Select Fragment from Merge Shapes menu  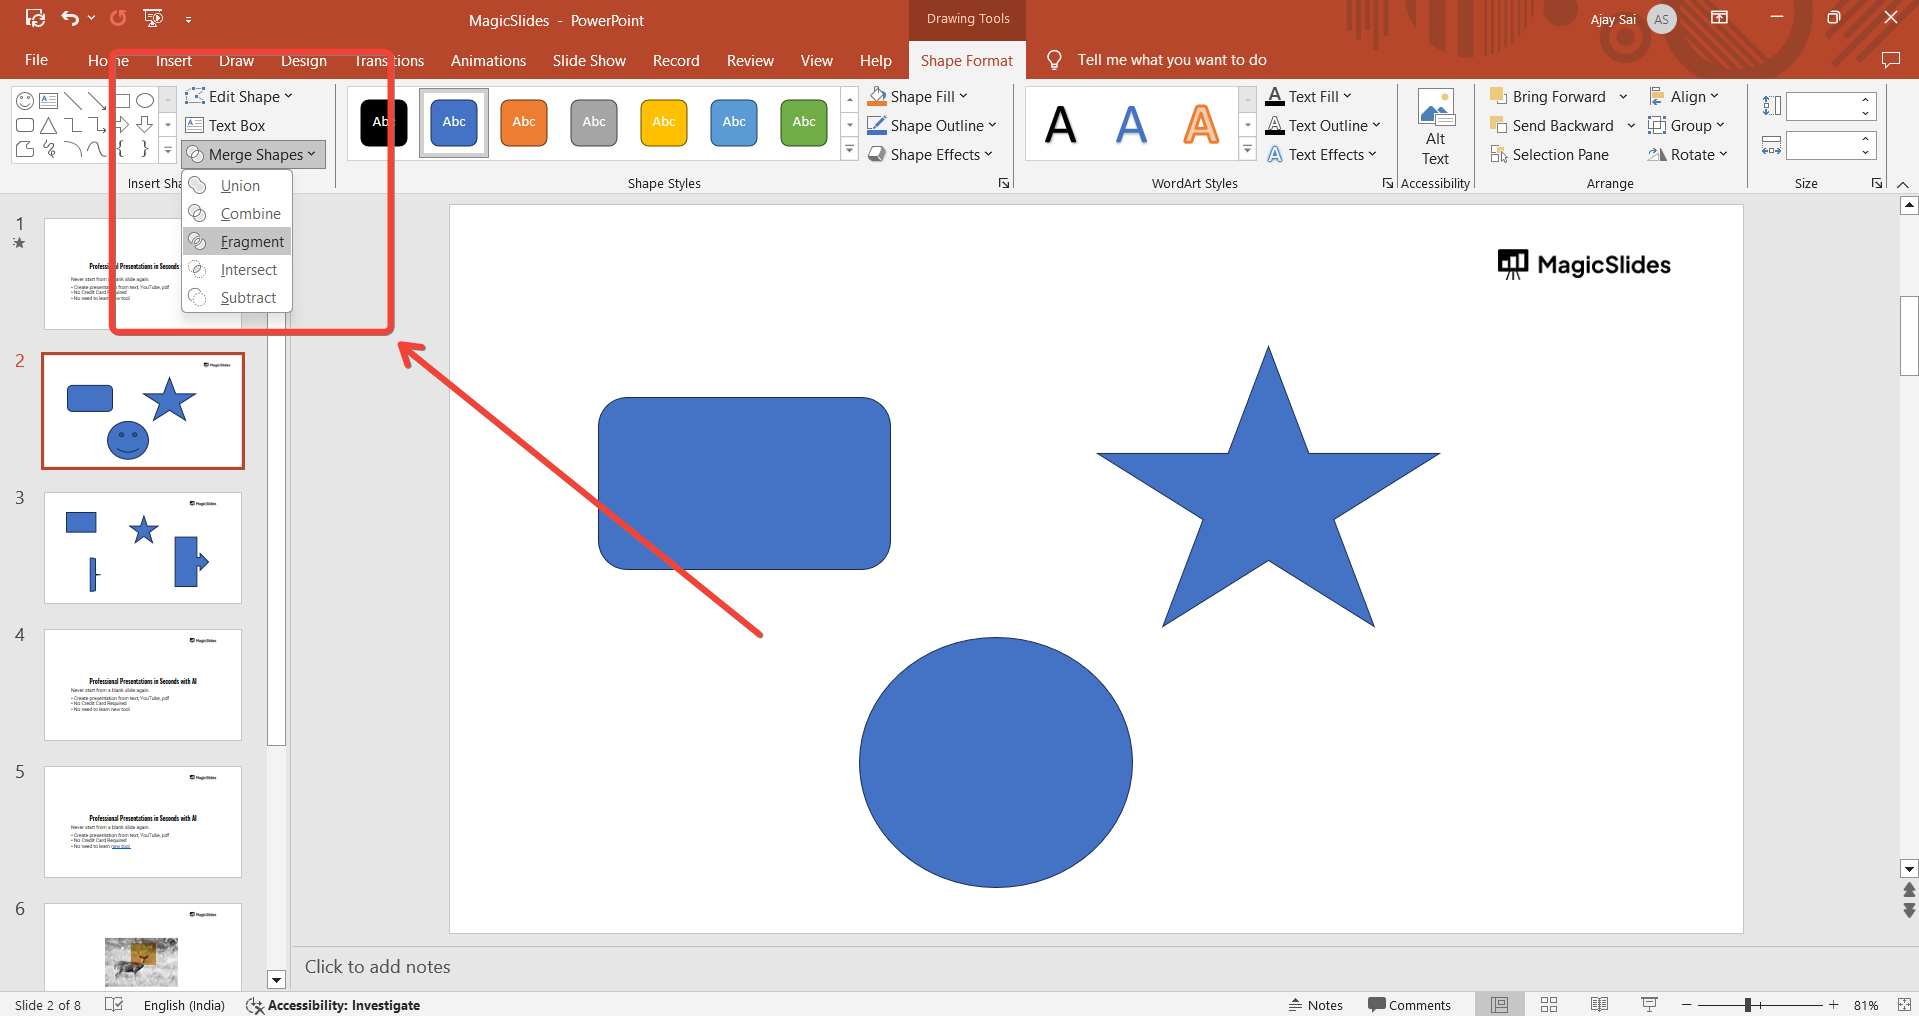pos(251,242)
